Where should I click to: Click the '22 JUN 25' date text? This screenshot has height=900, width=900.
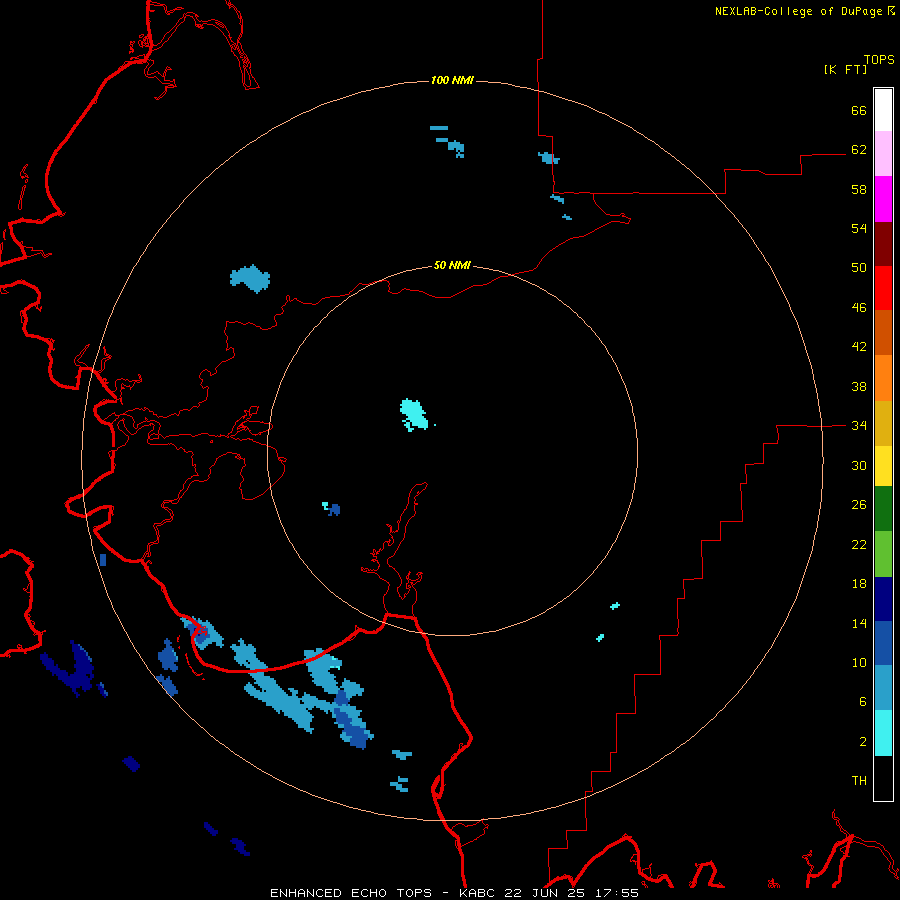click(x=544, y=893)
